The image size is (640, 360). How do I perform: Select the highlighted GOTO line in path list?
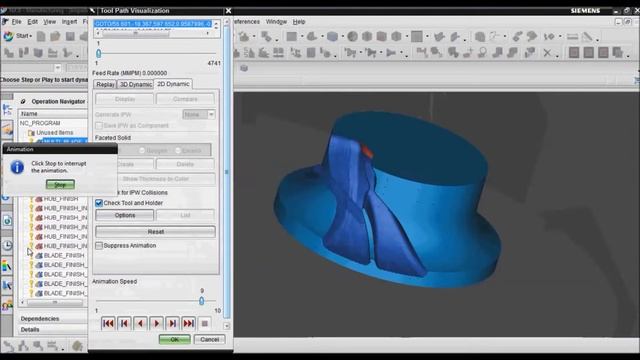[x=153, y=24]
